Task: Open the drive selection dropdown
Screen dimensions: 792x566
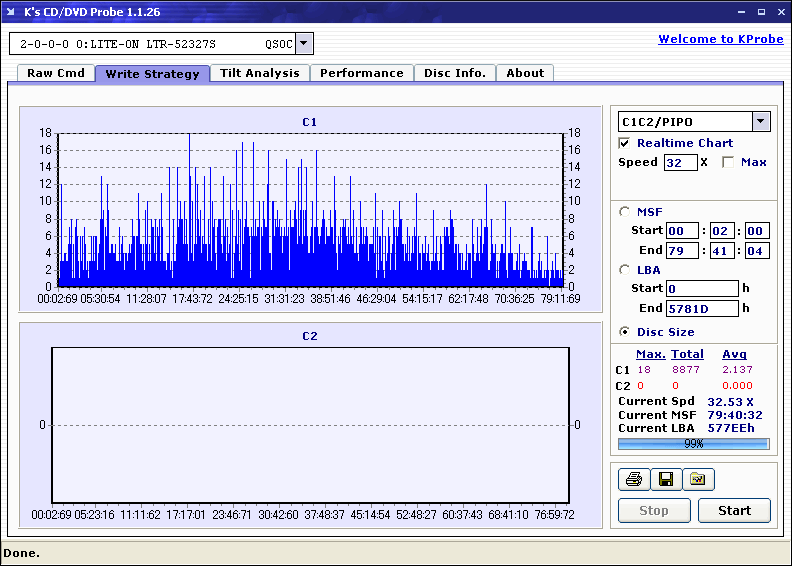Action: coord(304,43)
